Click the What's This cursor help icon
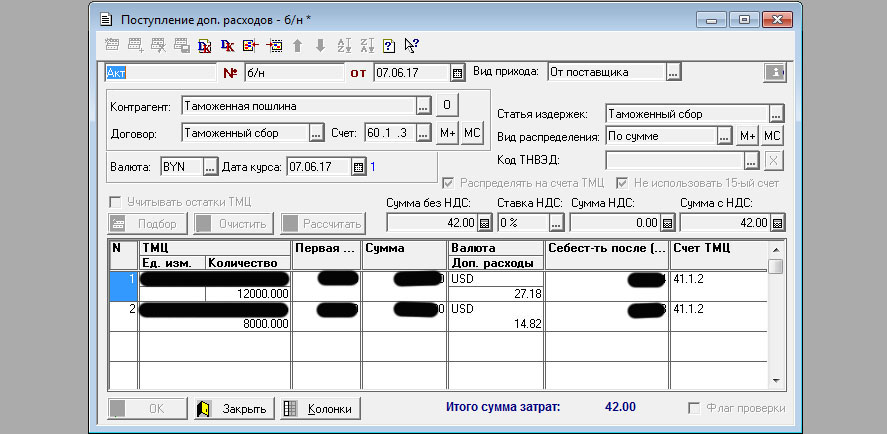Image resolution: width=887 pixels, height=434 pixels. [411, 45]
